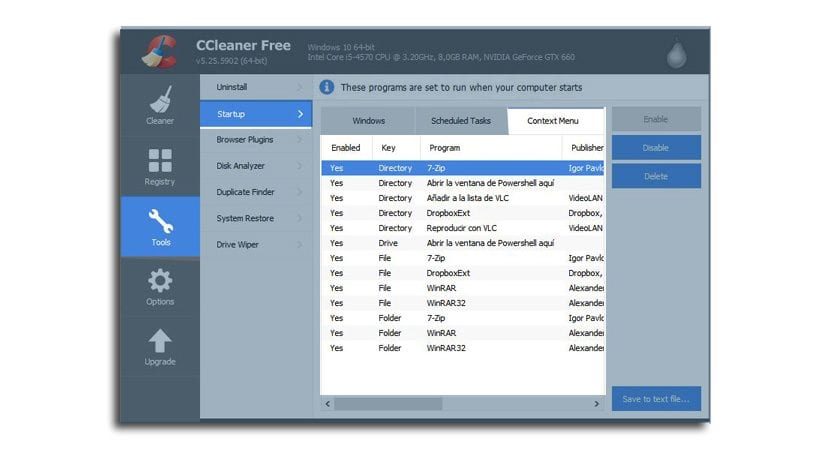Open Duplicate Finder tool

click(x=256, y=192)
